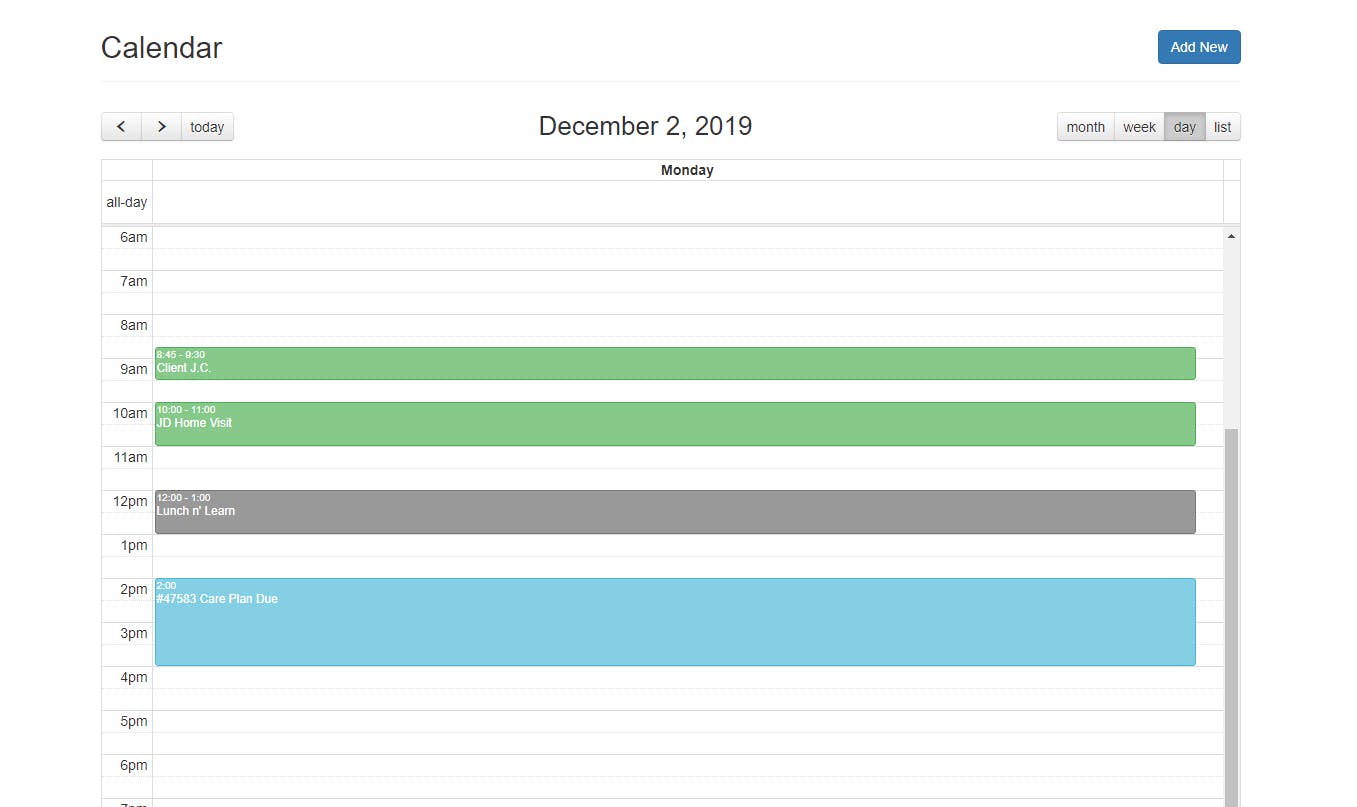This screenshot has height=807, width=1357.
Task: Open the JD Home Visit event
Action: coord(675,423)
